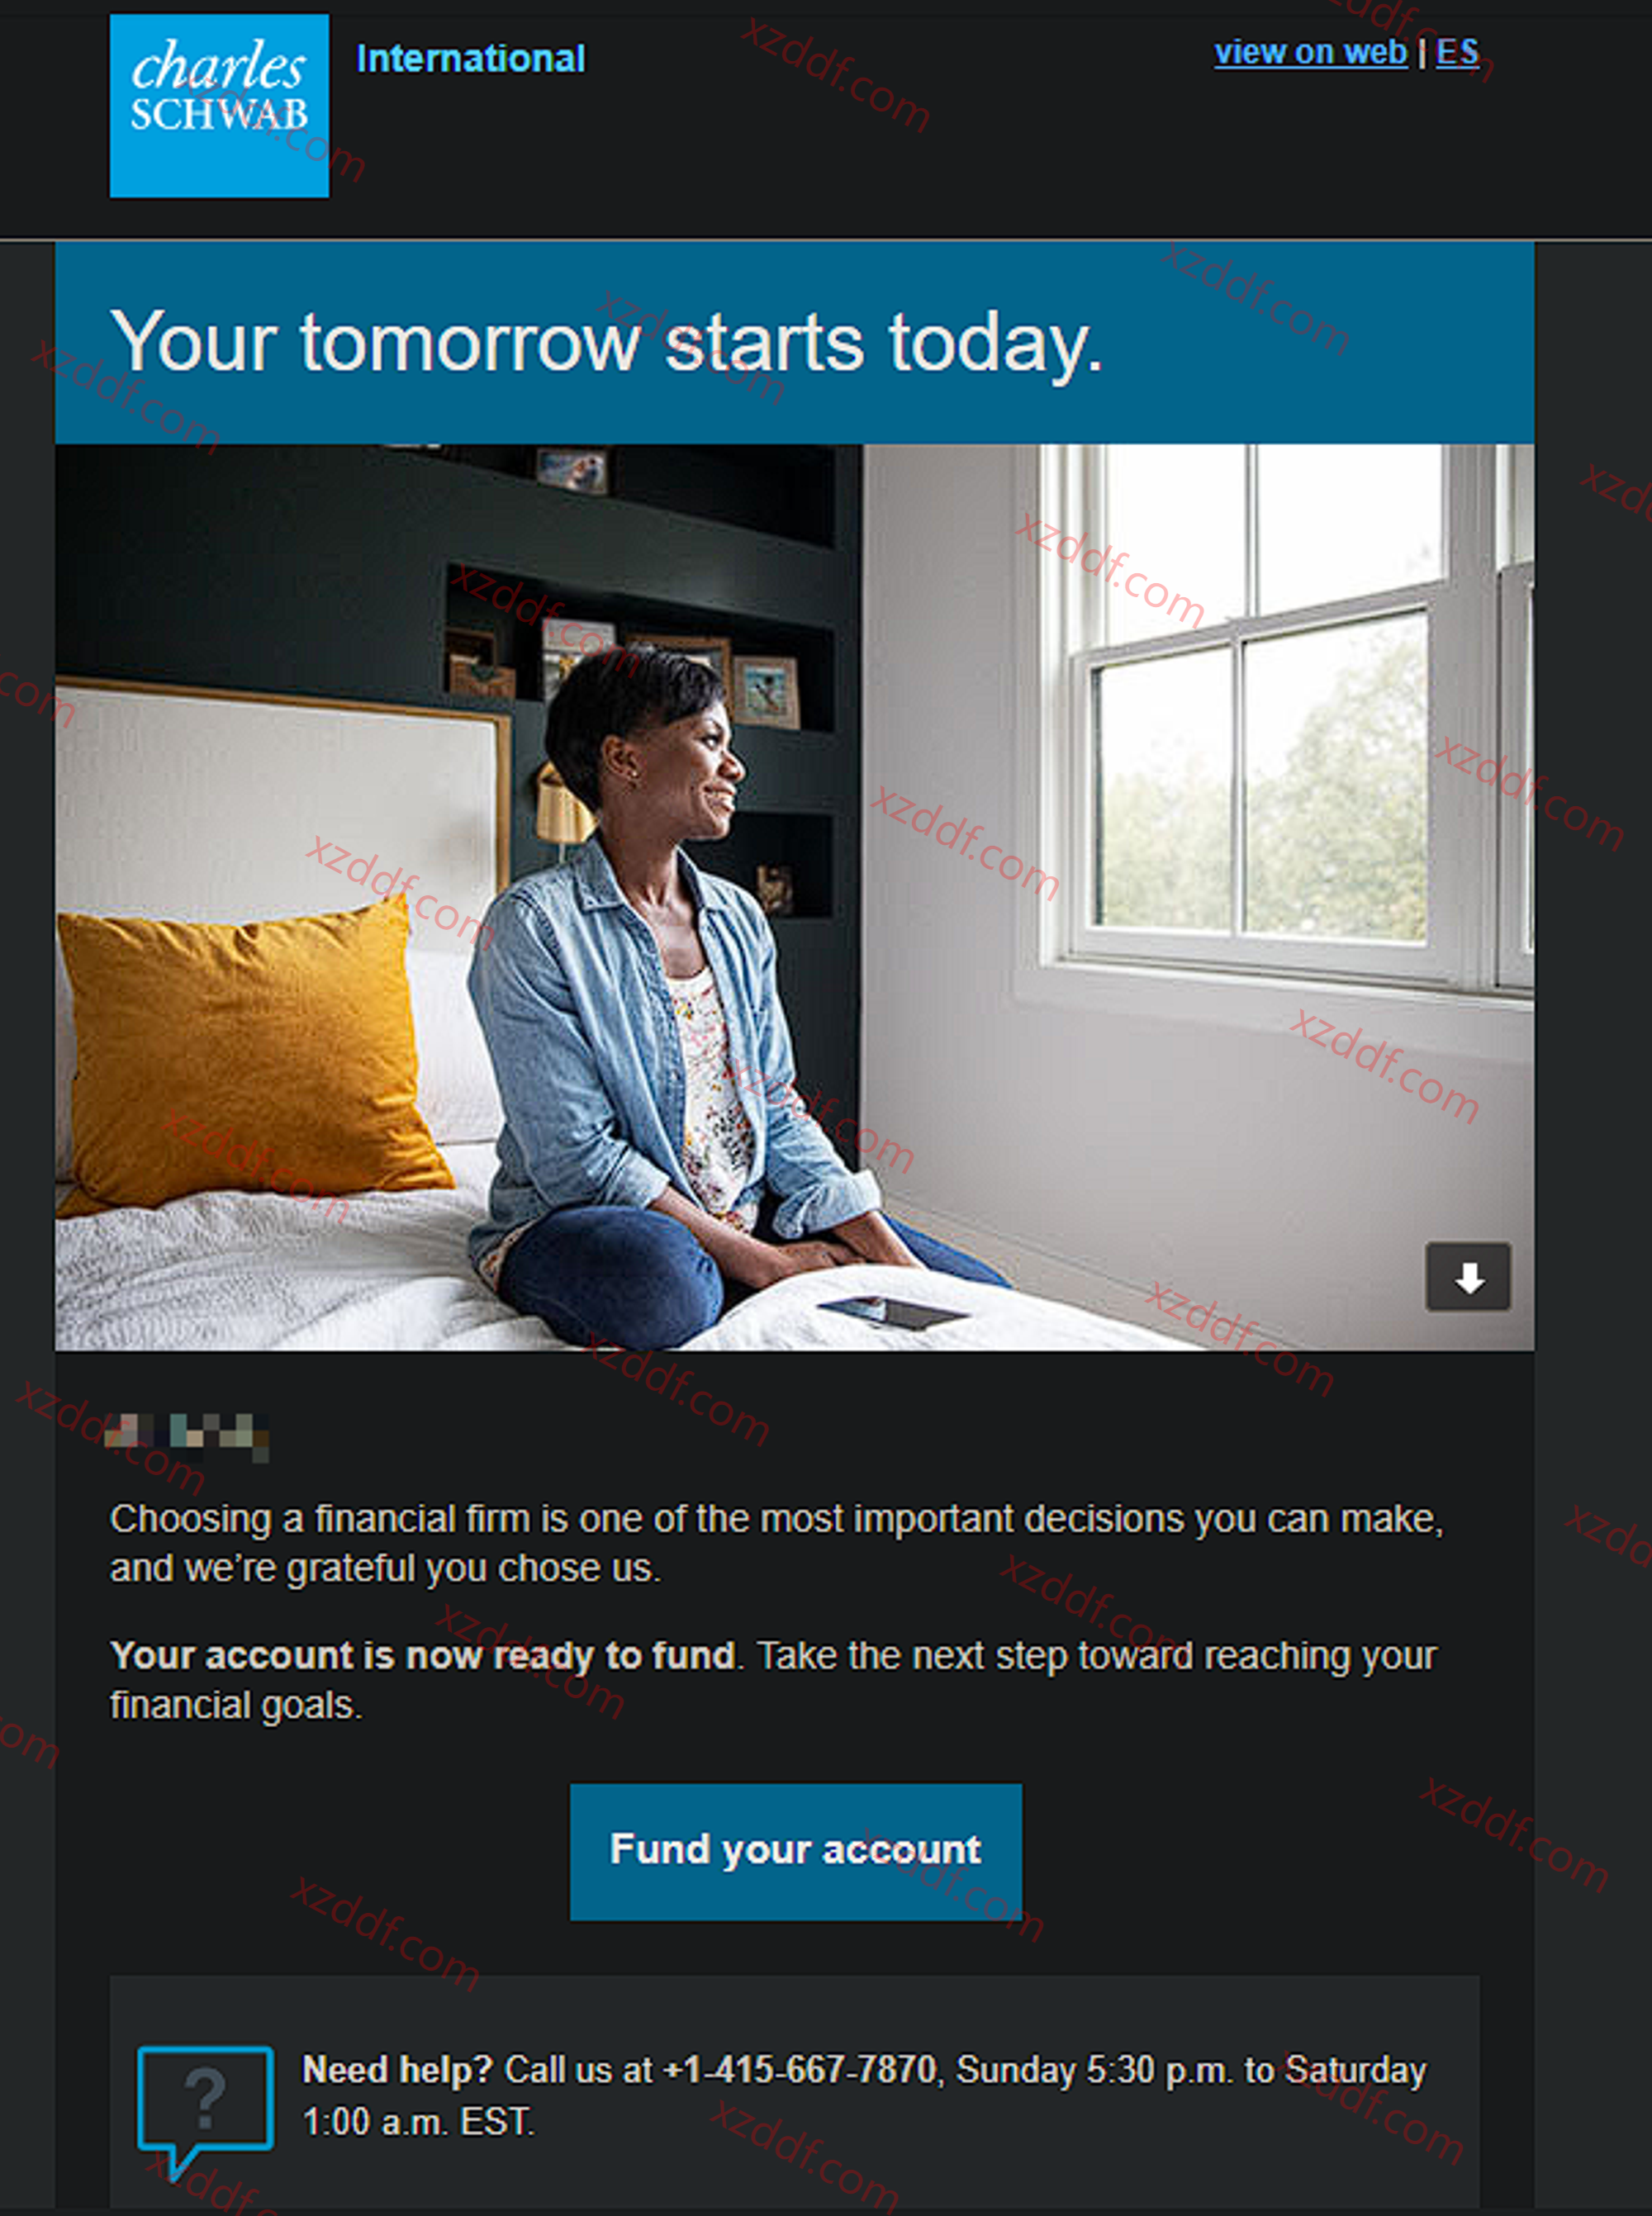This screenshot has width=1652, height=2216.
Task: Click the 'Fund your account' button
Action: pos(796,1851)
